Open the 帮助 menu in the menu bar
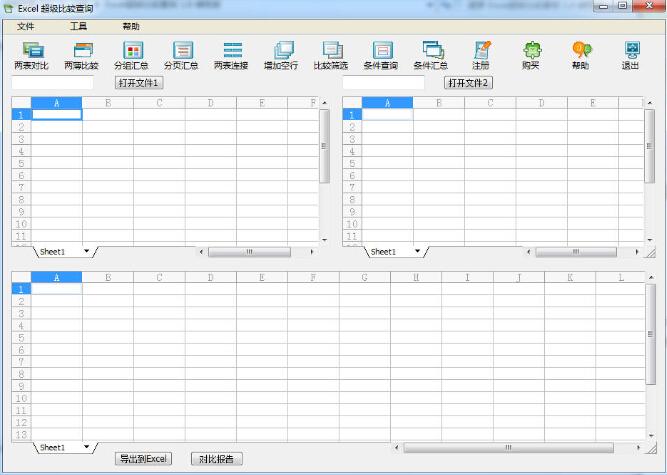This screenshot has height=475, width=667. 131,26
